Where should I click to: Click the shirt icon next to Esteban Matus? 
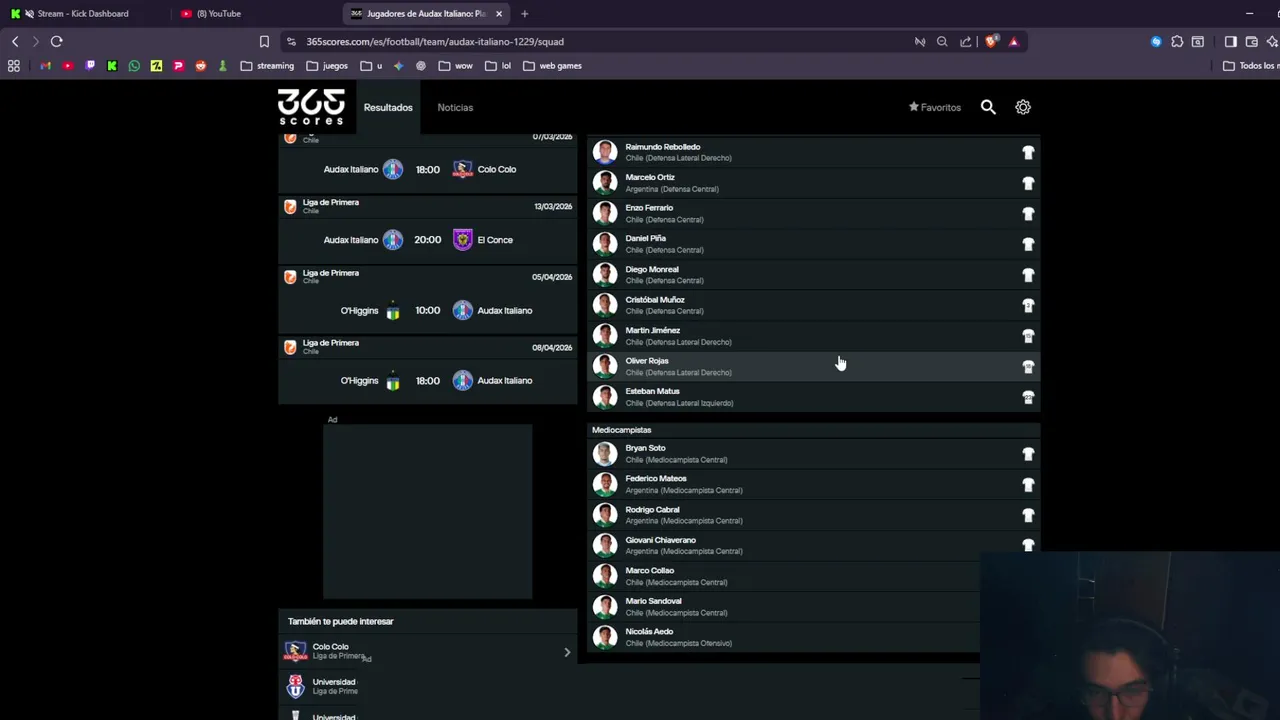1028,397
